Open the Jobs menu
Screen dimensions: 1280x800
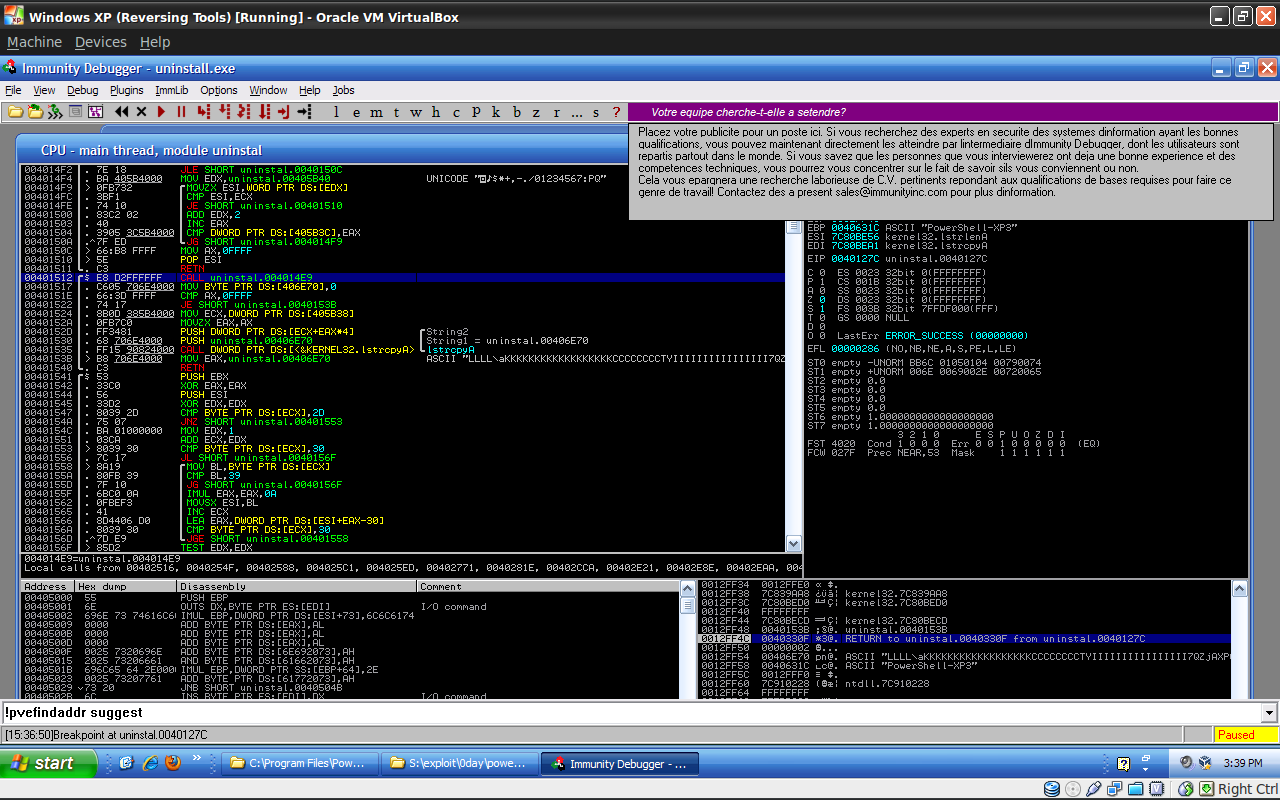(344, 90)
